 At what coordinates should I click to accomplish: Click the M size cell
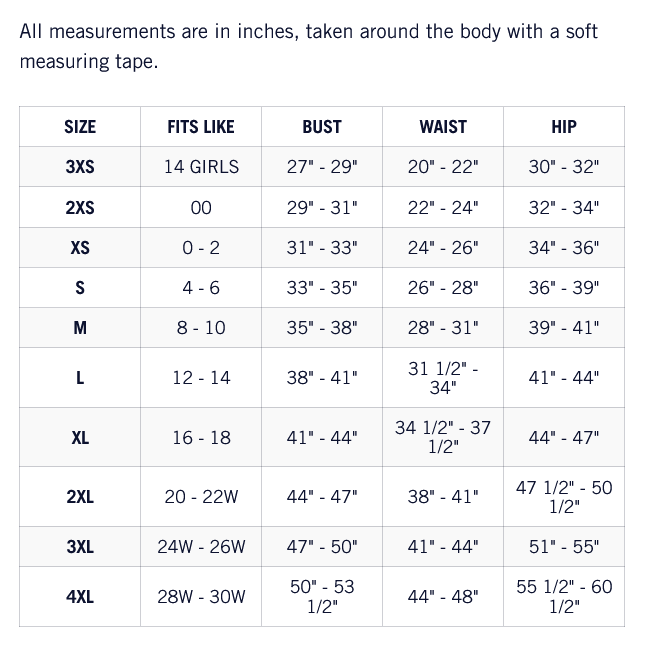(80, 328)
